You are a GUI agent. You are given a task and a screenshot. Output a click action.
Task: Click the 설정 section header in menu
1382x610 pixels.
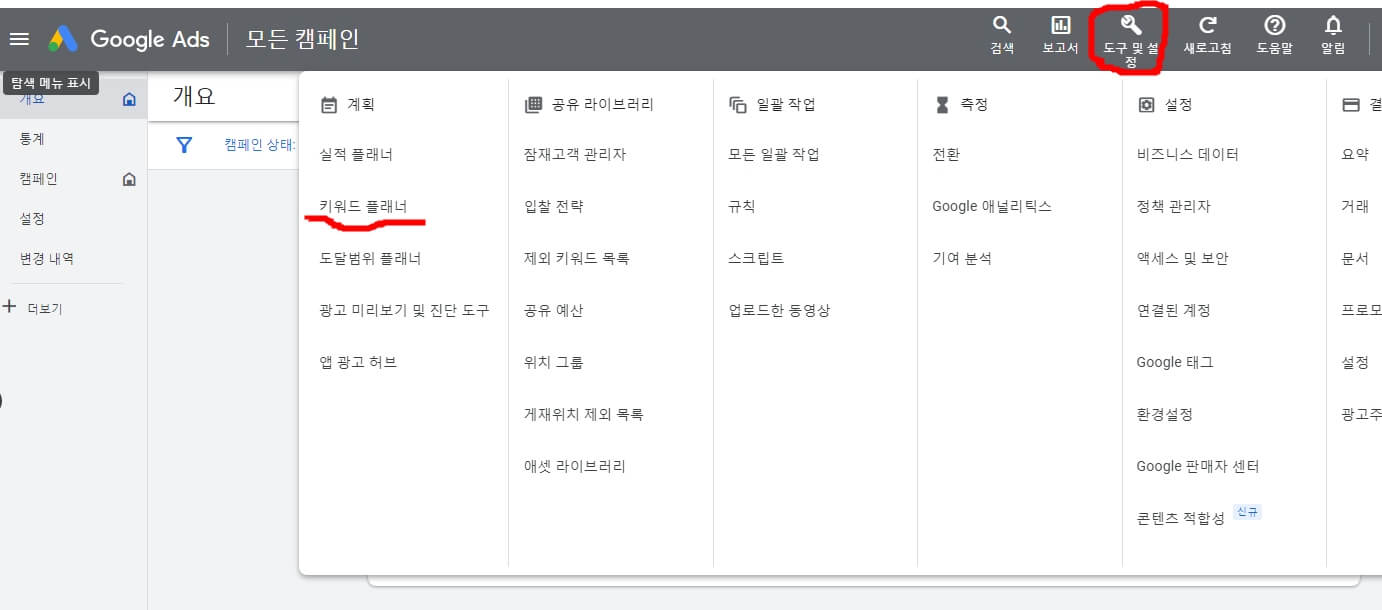pos(1165,104)
